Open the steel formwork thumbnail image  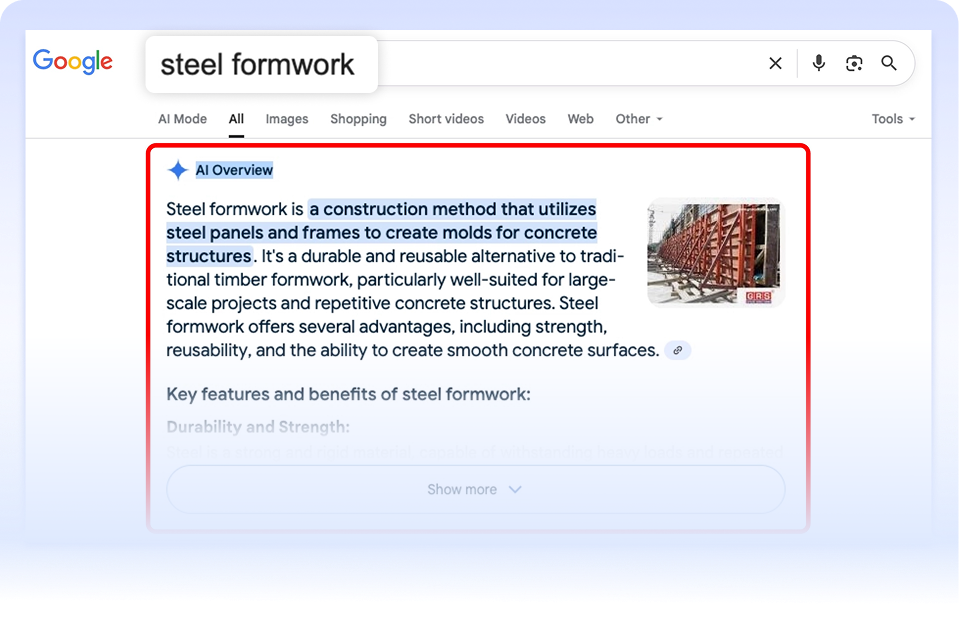coord(715,253)
